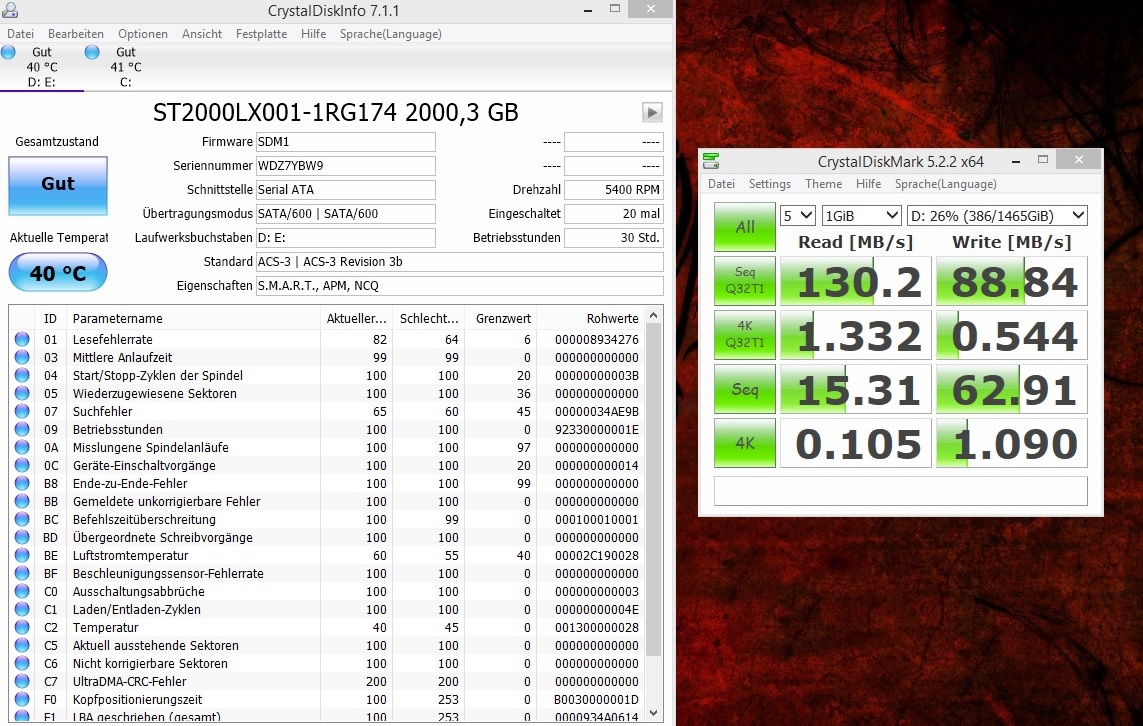1143x726 pixels.
Task: Click the Drehzahl field 5400 RPM
Action: 614,190
